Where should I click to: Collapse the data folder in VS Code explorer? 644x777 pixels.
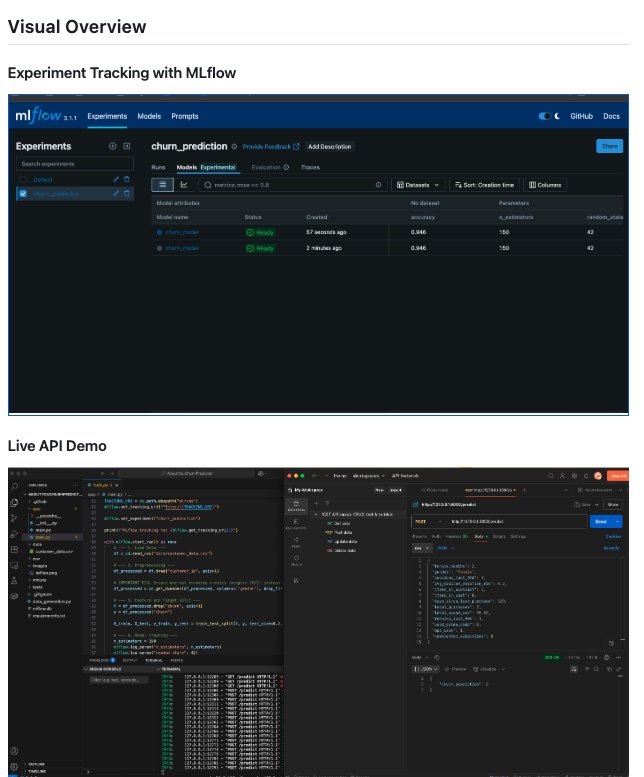tap(37, 544)
